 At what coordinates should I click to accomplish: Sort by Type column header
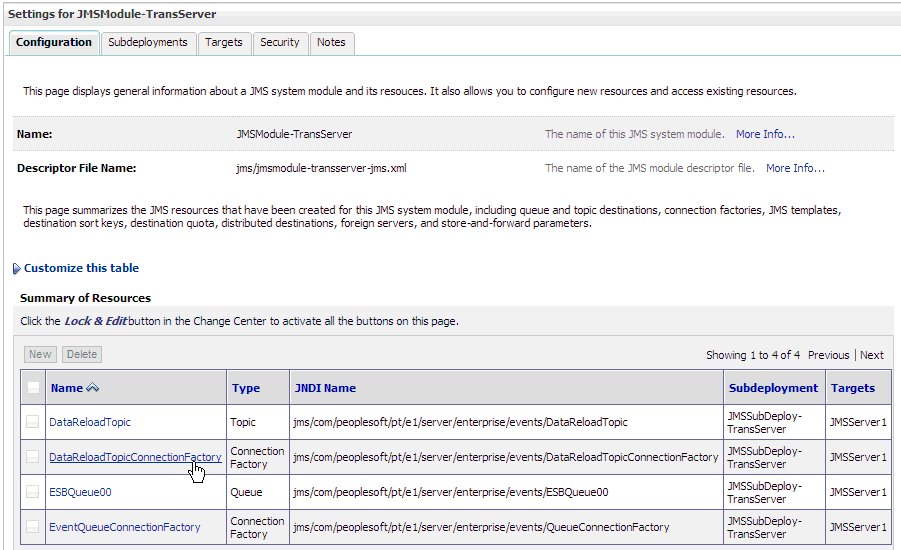click(x=246, y=388)
